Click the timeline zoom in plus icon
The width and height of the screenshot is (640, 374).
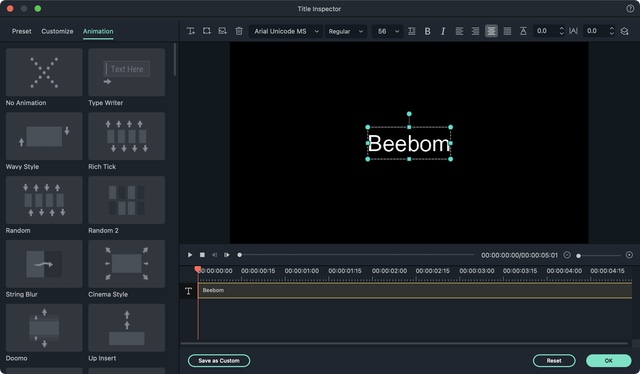(x=629, y=255)
